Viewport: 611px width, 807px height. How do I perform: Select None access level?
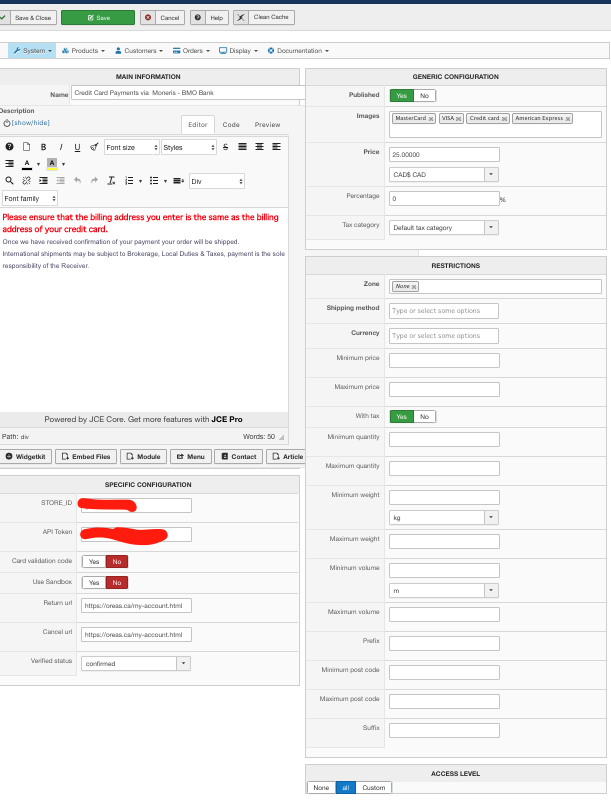(321, 787)
